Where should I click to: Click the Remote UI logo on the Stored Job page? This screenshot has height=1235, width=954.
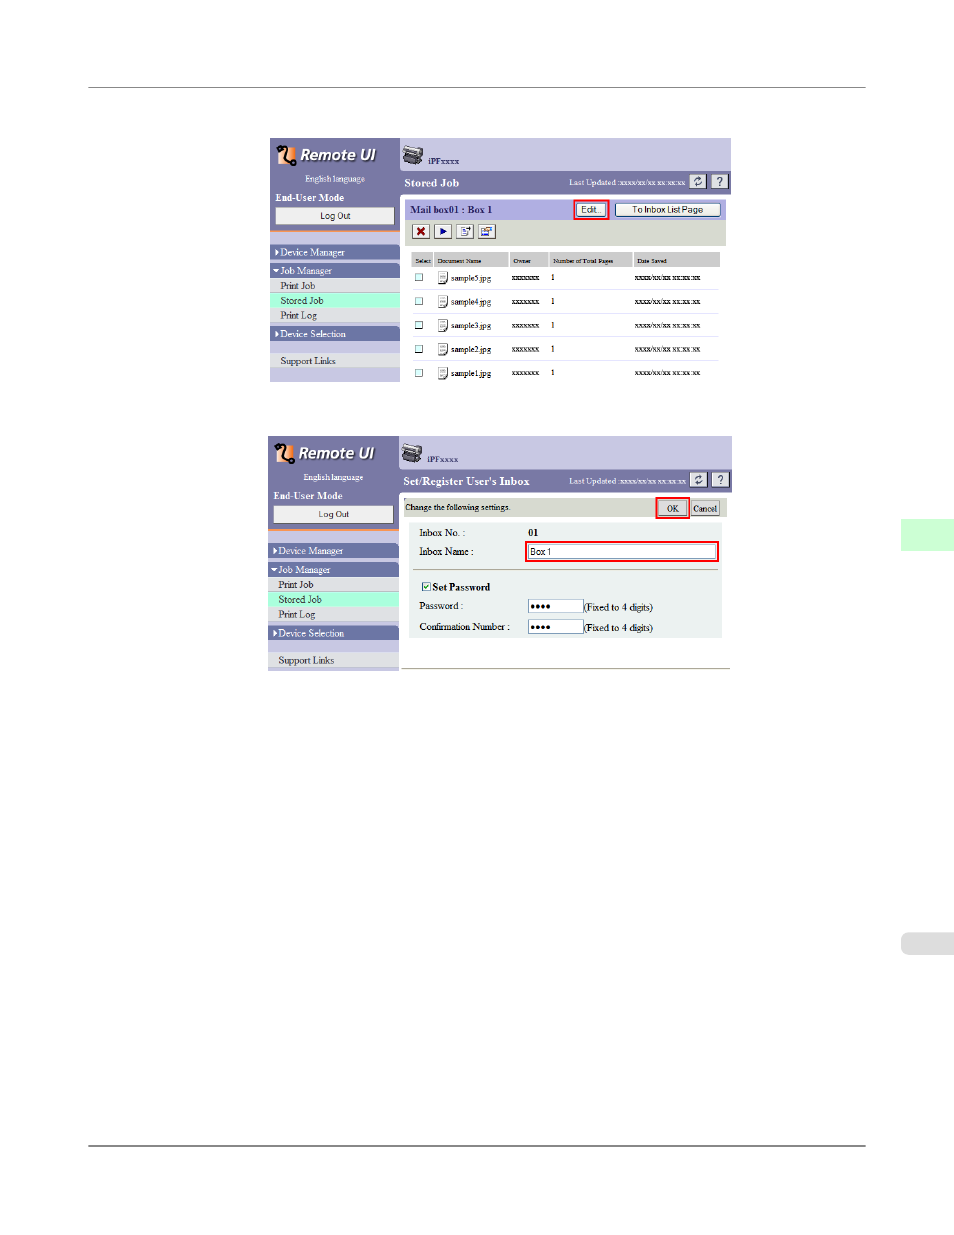coord(326,155)
